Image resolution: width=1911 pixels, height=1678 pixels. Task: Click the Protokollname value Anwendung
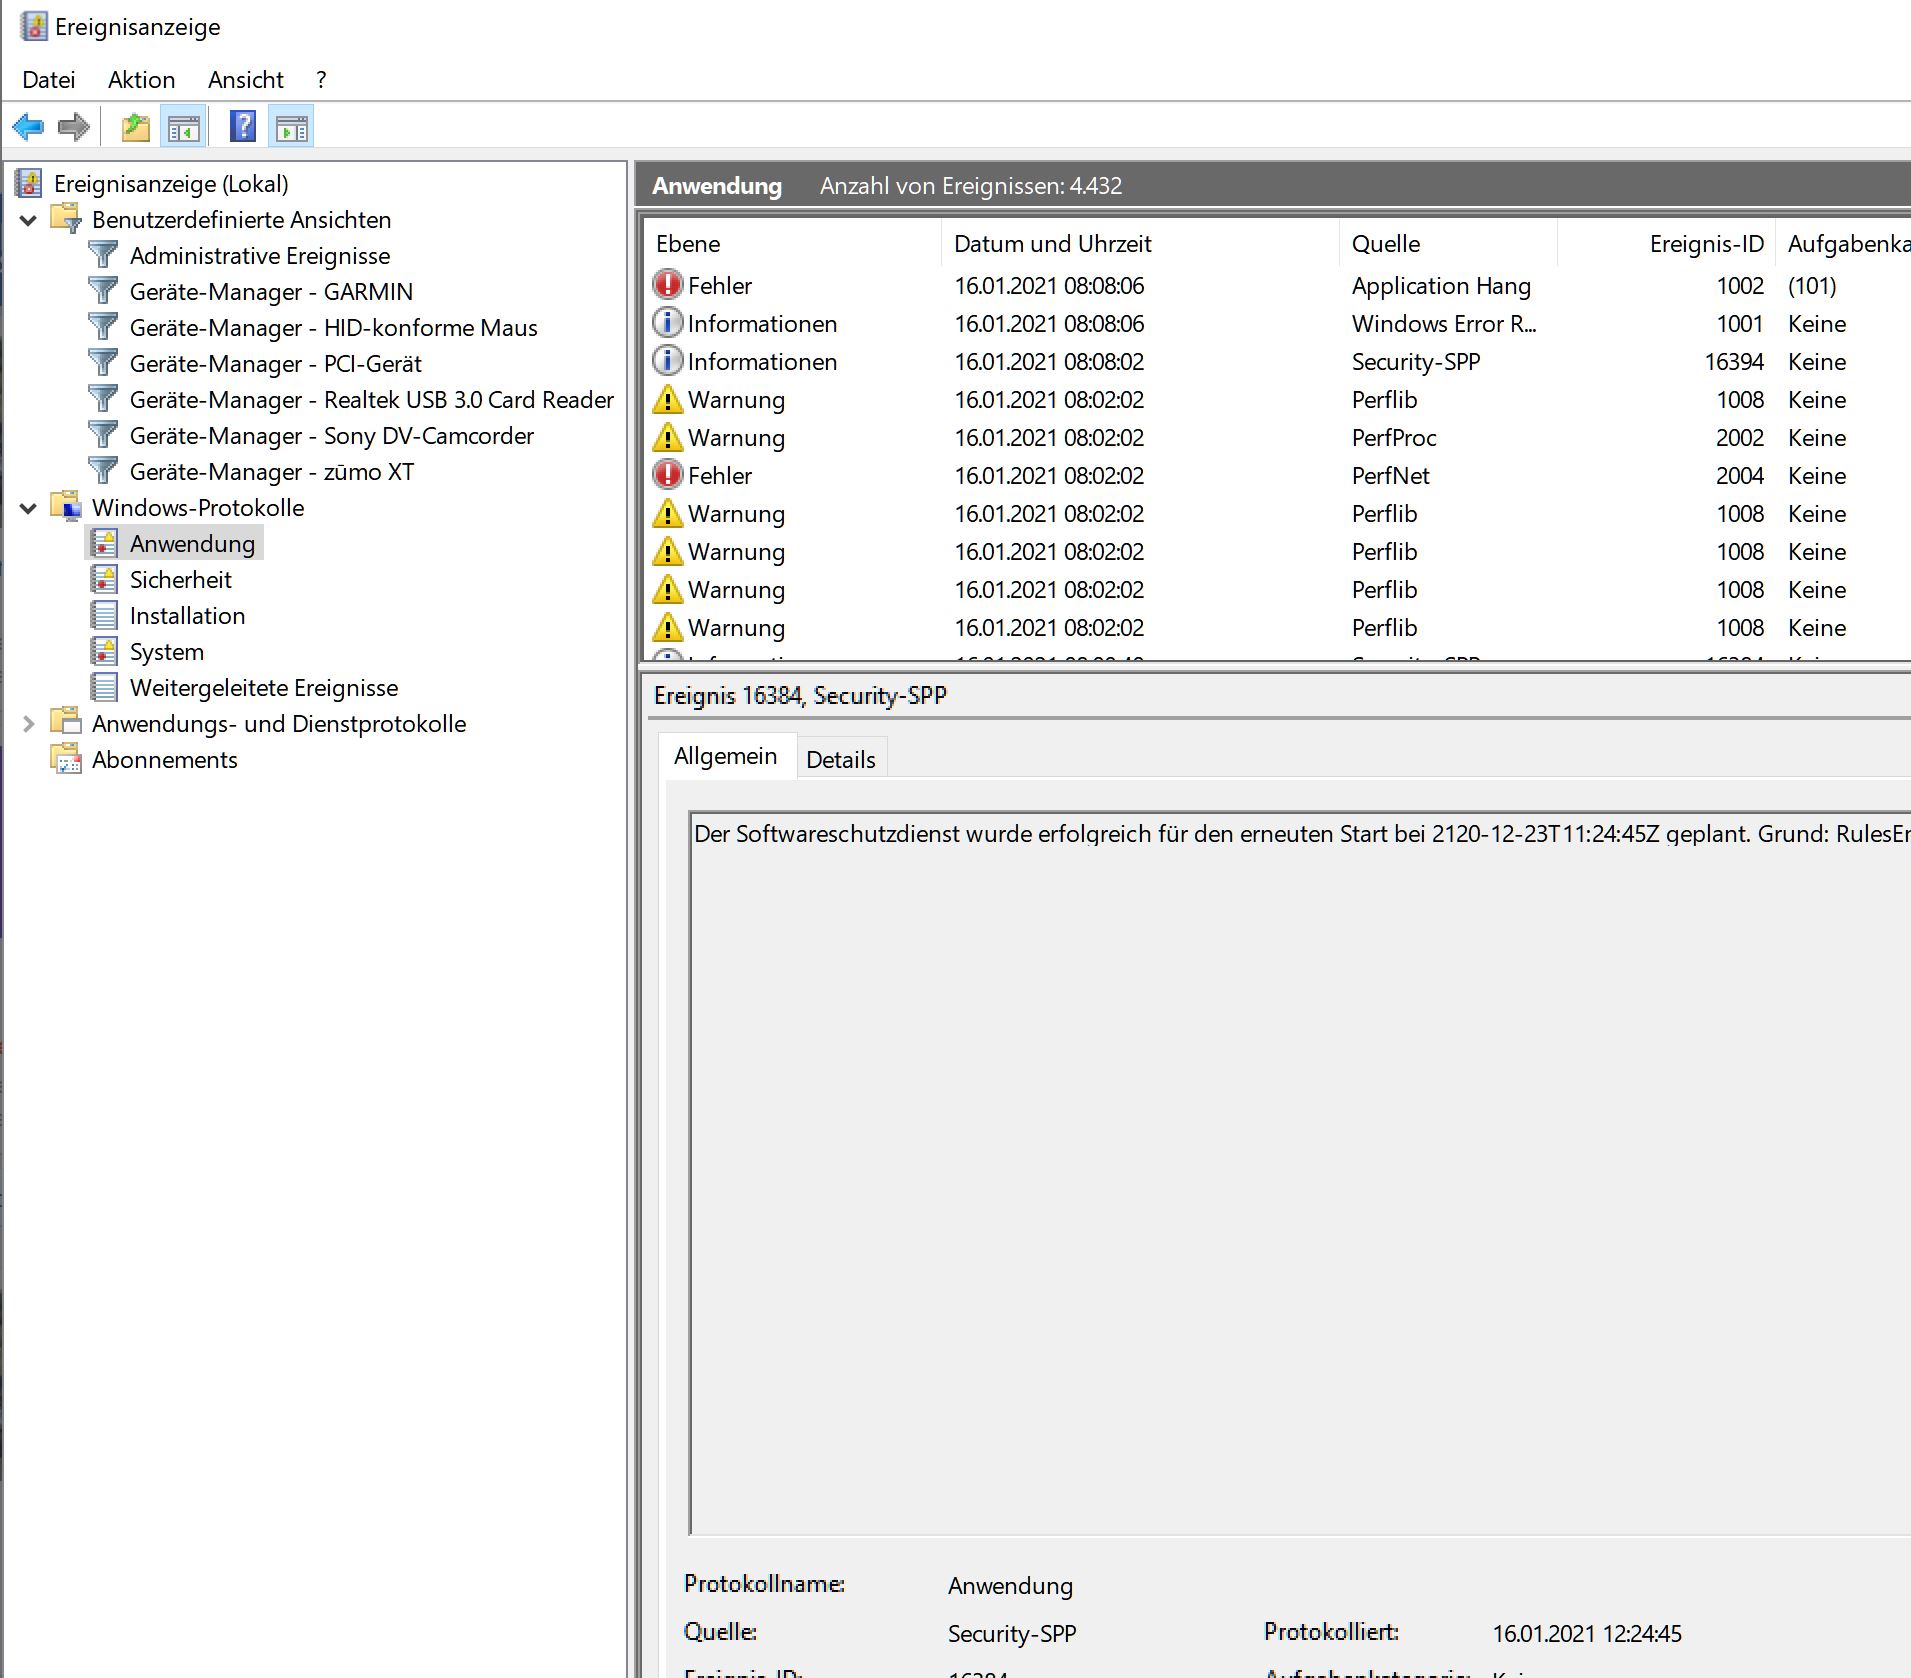point(1010,1586)
